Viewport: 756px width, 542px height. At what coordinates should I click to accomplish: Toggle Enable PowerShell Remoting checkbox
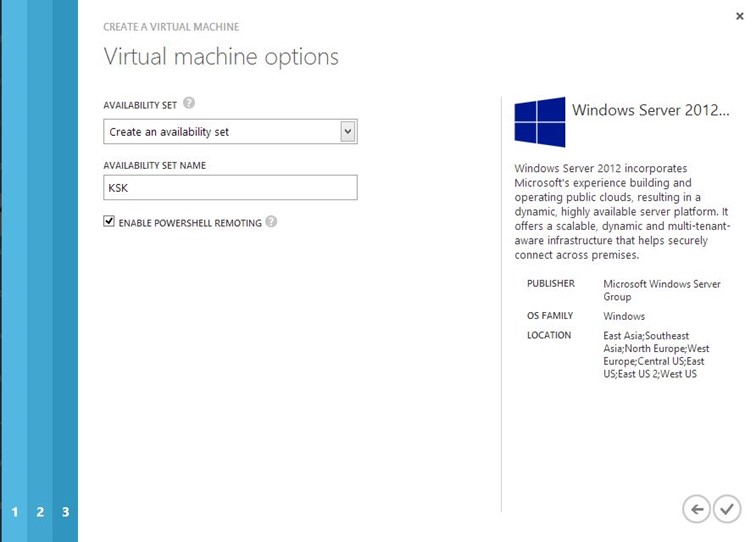pos(109,221)
